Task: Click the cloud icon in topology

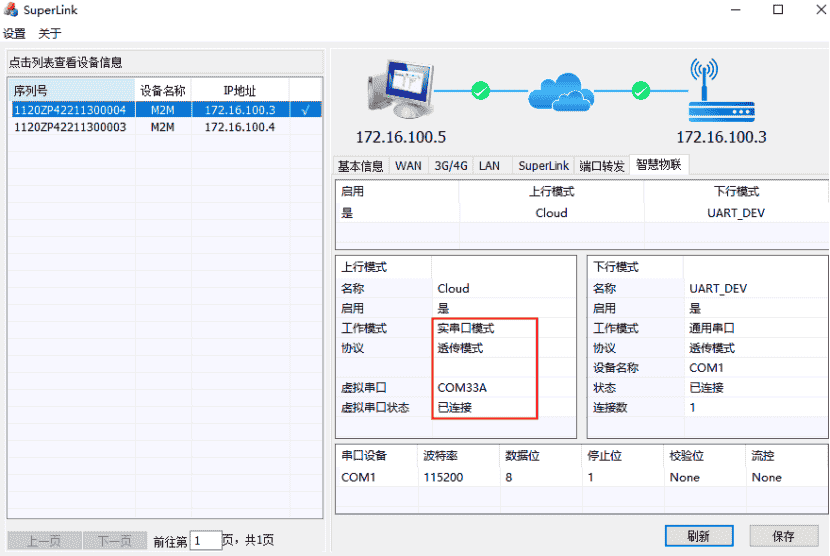Action: click(568, 92)
